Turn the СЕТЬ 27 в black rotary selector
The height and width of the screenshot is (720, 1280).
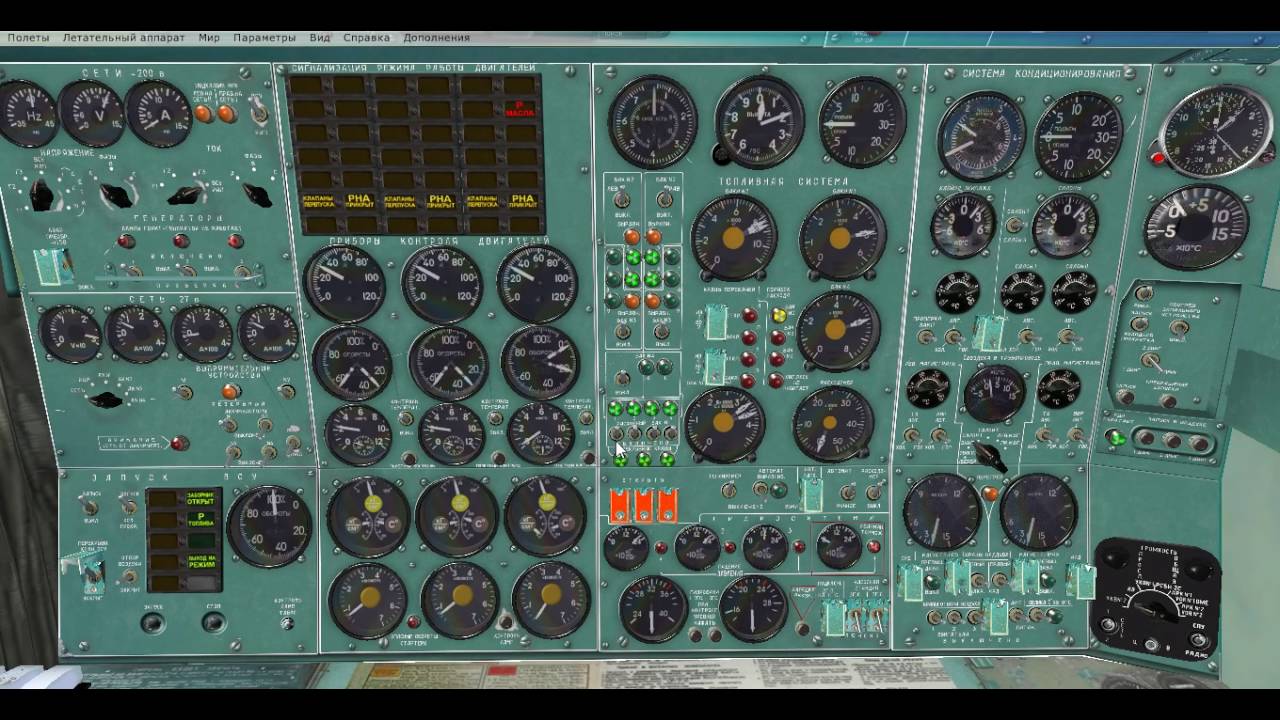pyautogui.click(x=107, y=400)
